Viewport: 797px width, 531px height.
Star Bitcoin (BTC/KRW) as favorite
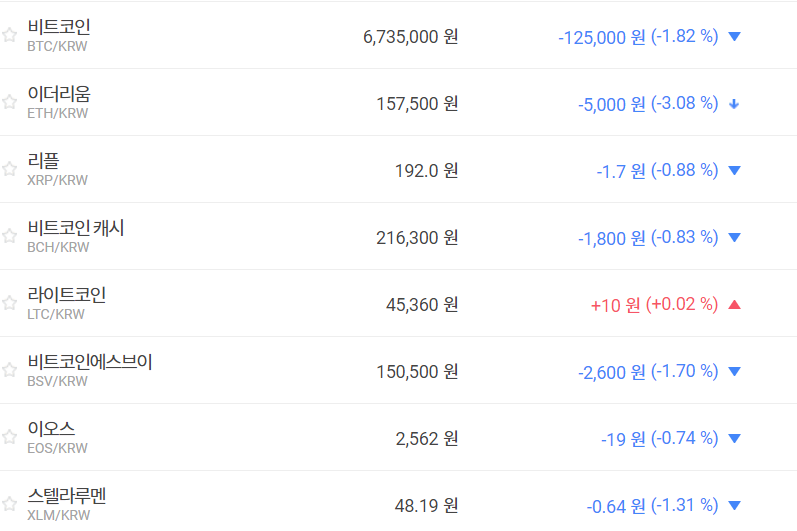click(x=10, y=35)
